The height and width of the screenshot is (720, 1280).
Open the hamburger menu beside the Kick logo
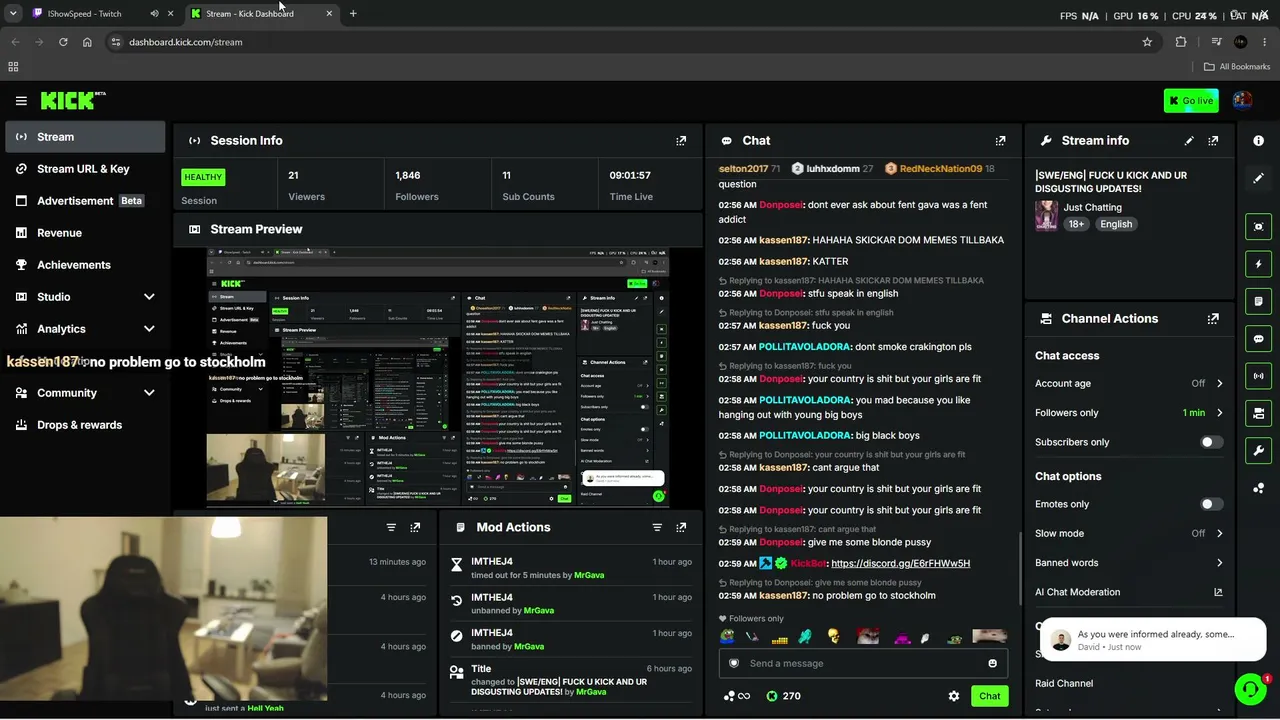(21, 101)
